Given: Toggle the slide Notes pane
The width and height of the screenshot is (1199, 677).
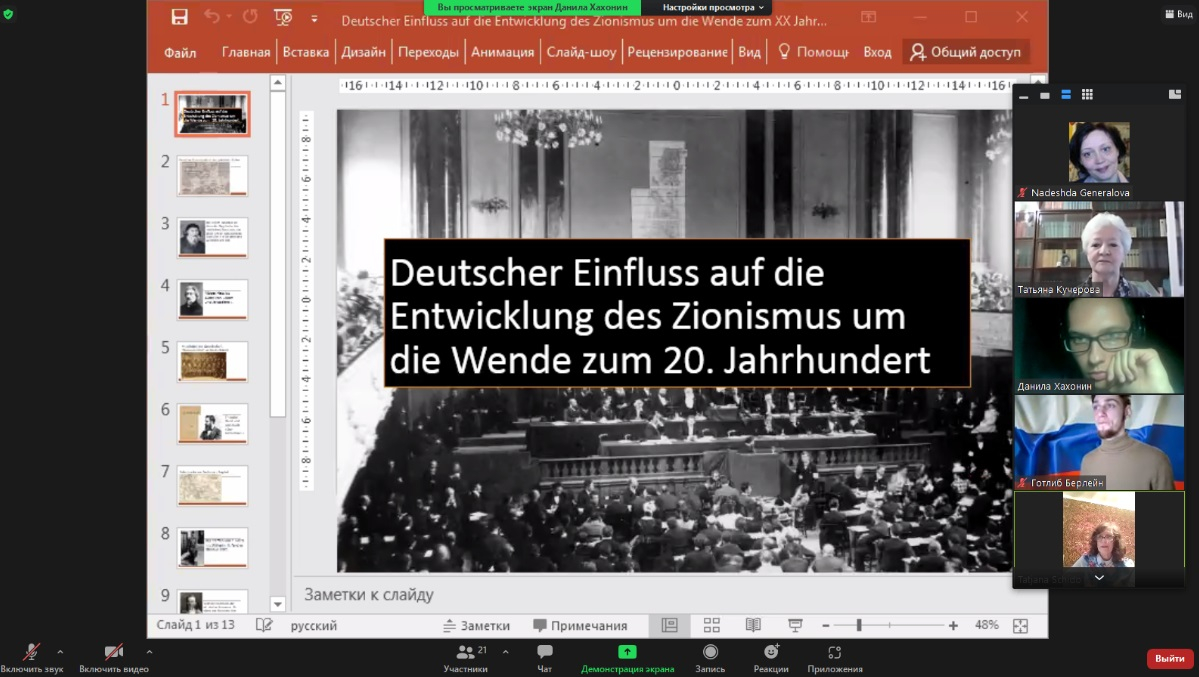Looking at the screenshot, I should [x=477, y=625].
